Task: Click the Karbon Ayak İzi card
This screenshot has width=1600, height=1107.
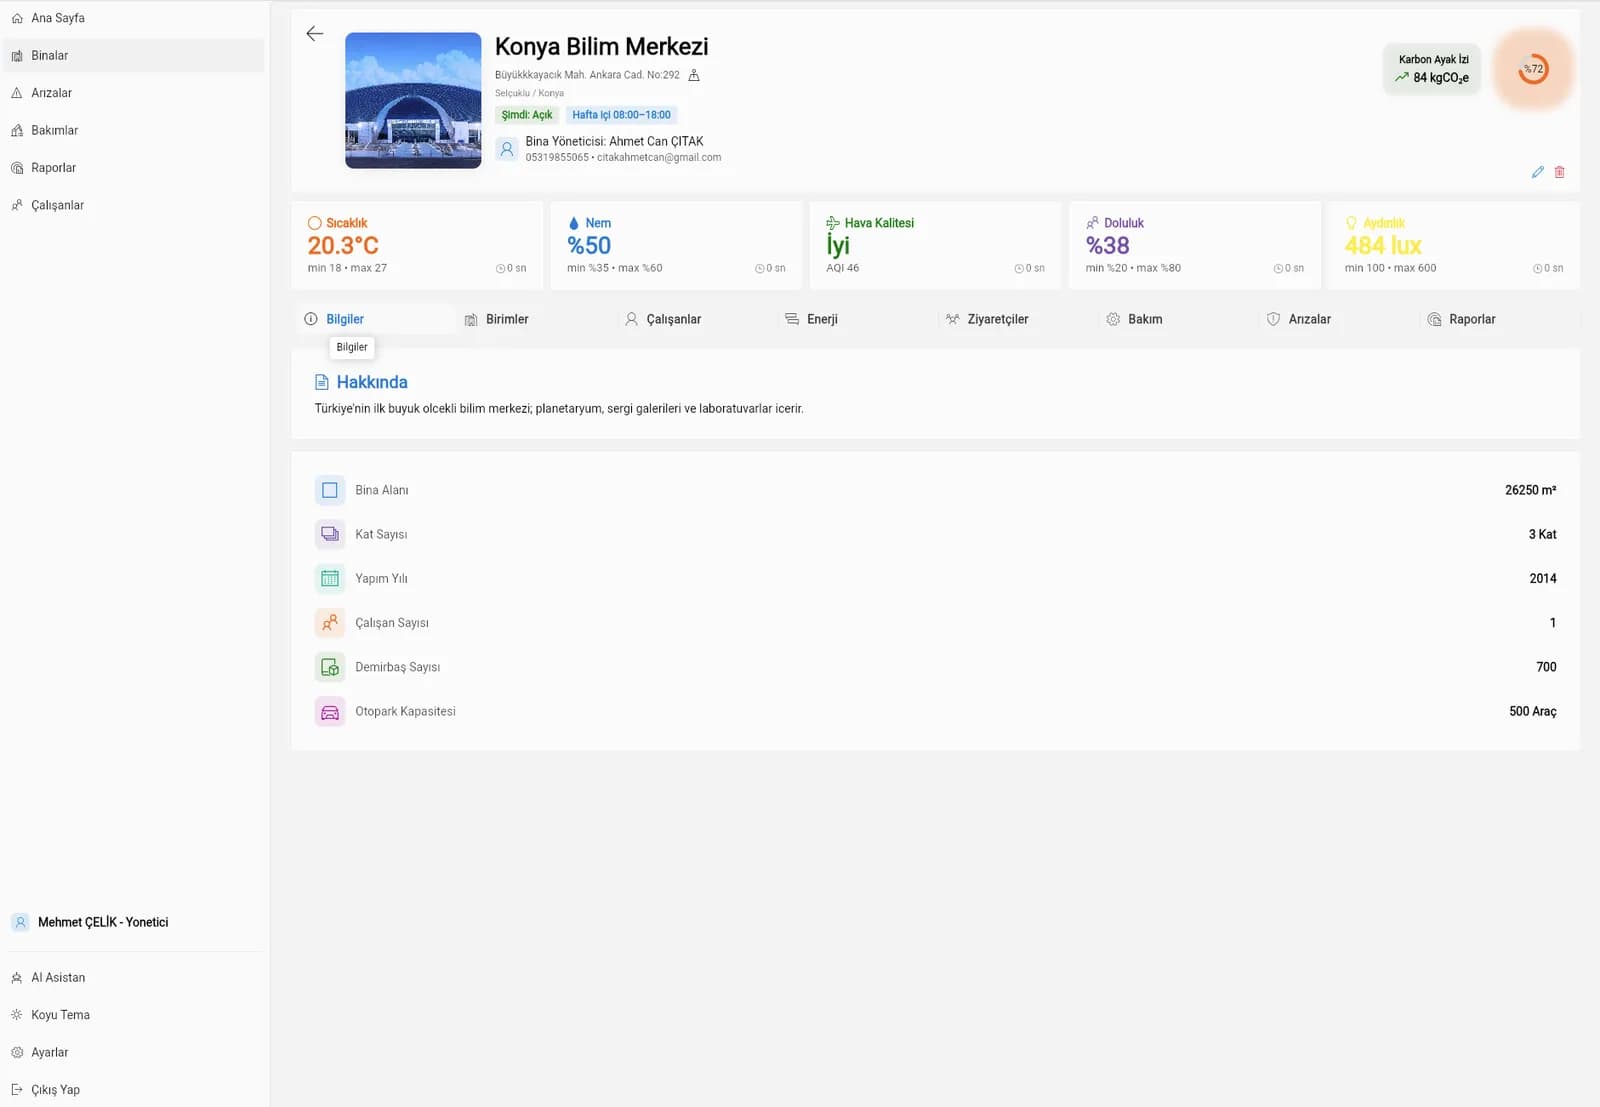Action: (x=1432, y=69)
